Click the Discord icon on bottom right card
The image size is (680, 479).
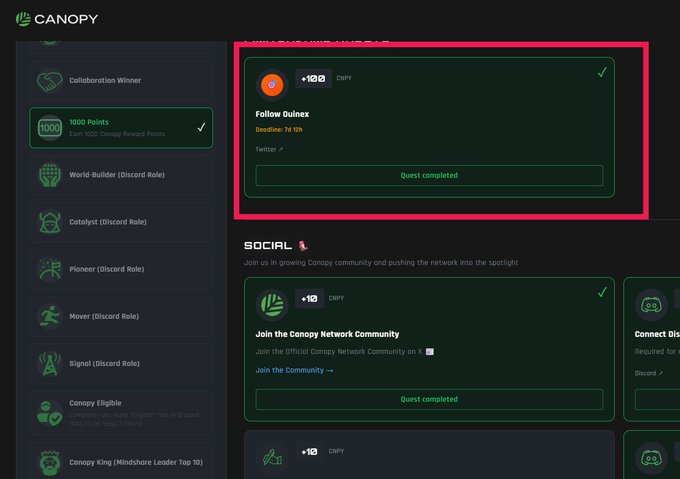651,458
